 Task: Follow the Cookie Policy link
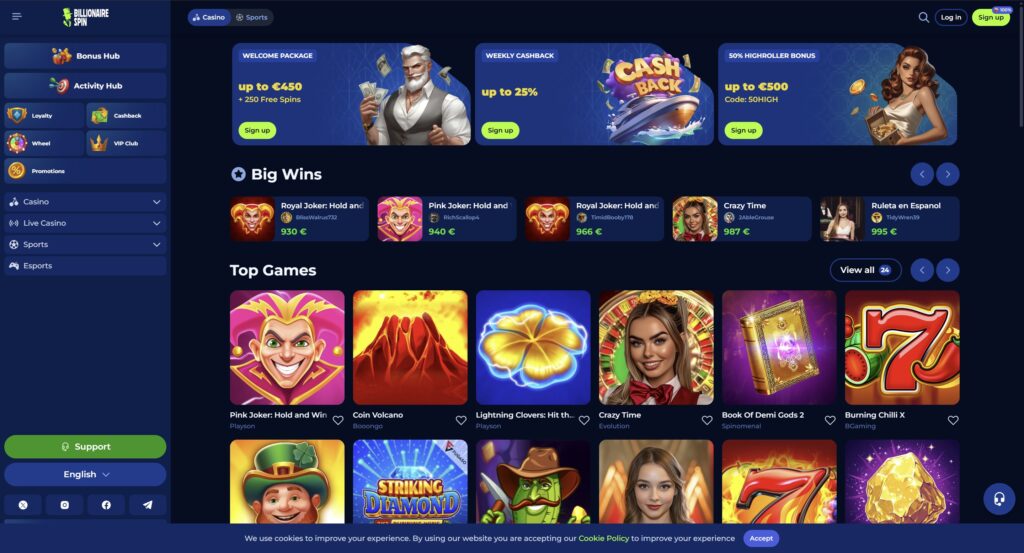(x=603, y=539)
